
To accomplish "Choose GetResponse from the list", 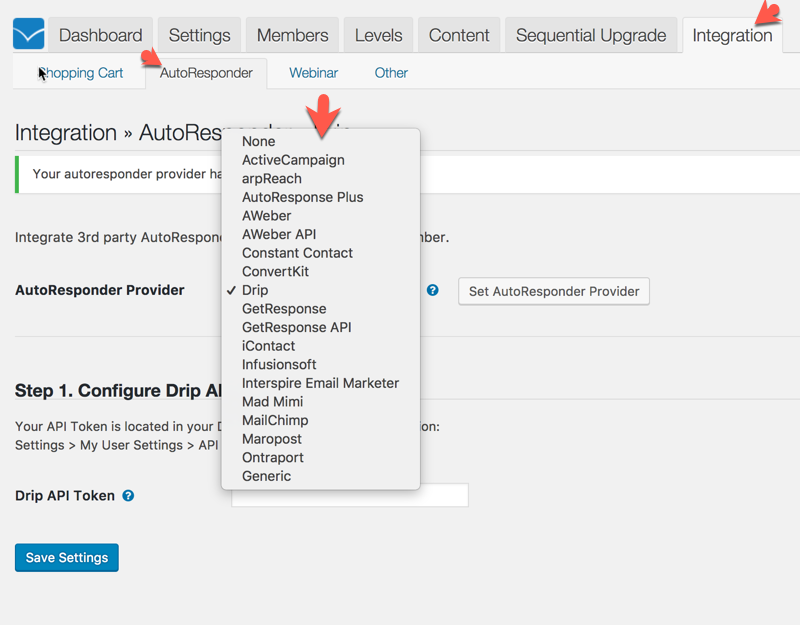I will 320,309.
